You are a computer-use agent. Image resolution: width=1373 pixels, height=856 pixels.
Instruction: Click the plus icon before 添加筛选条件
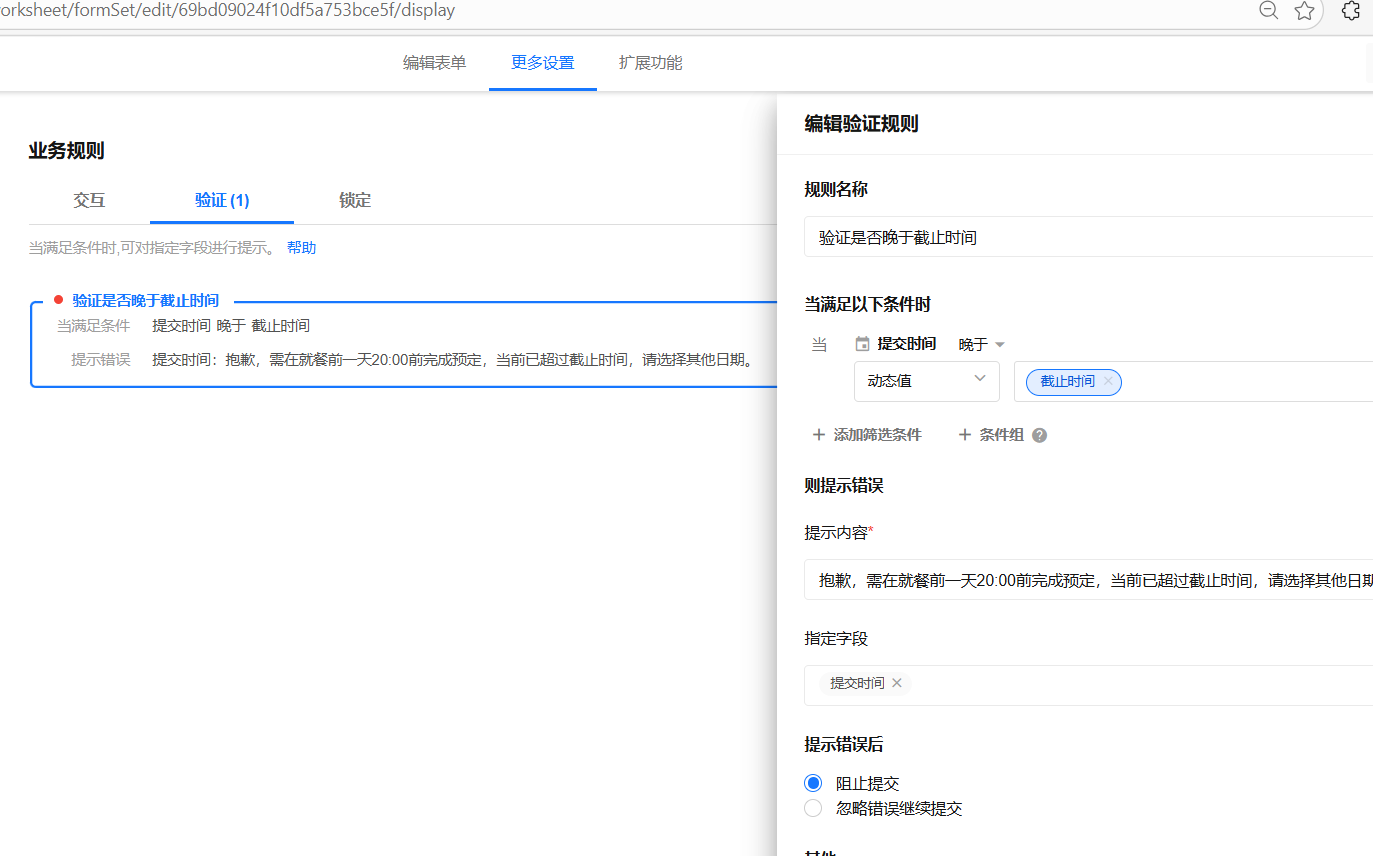[819, 435]
